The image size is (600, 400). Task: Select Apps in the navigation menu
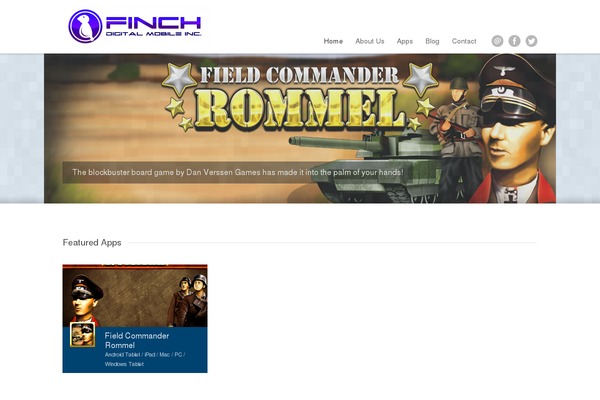[x=404, y=41]
